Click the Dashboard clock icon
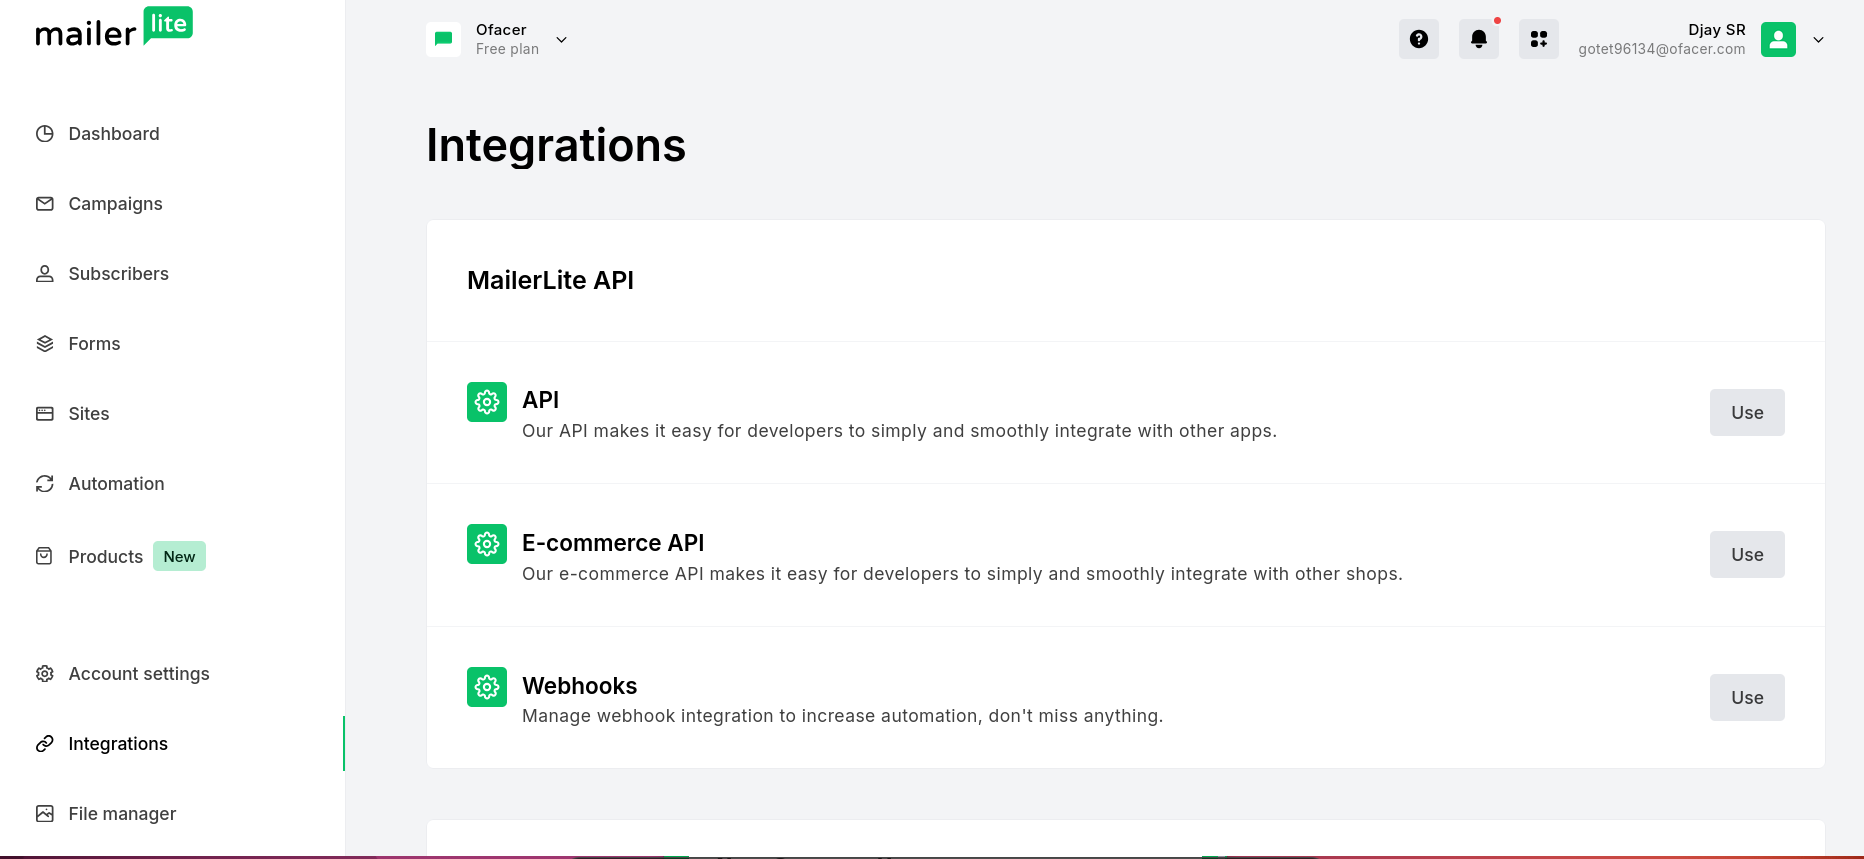 click(45, 134)
